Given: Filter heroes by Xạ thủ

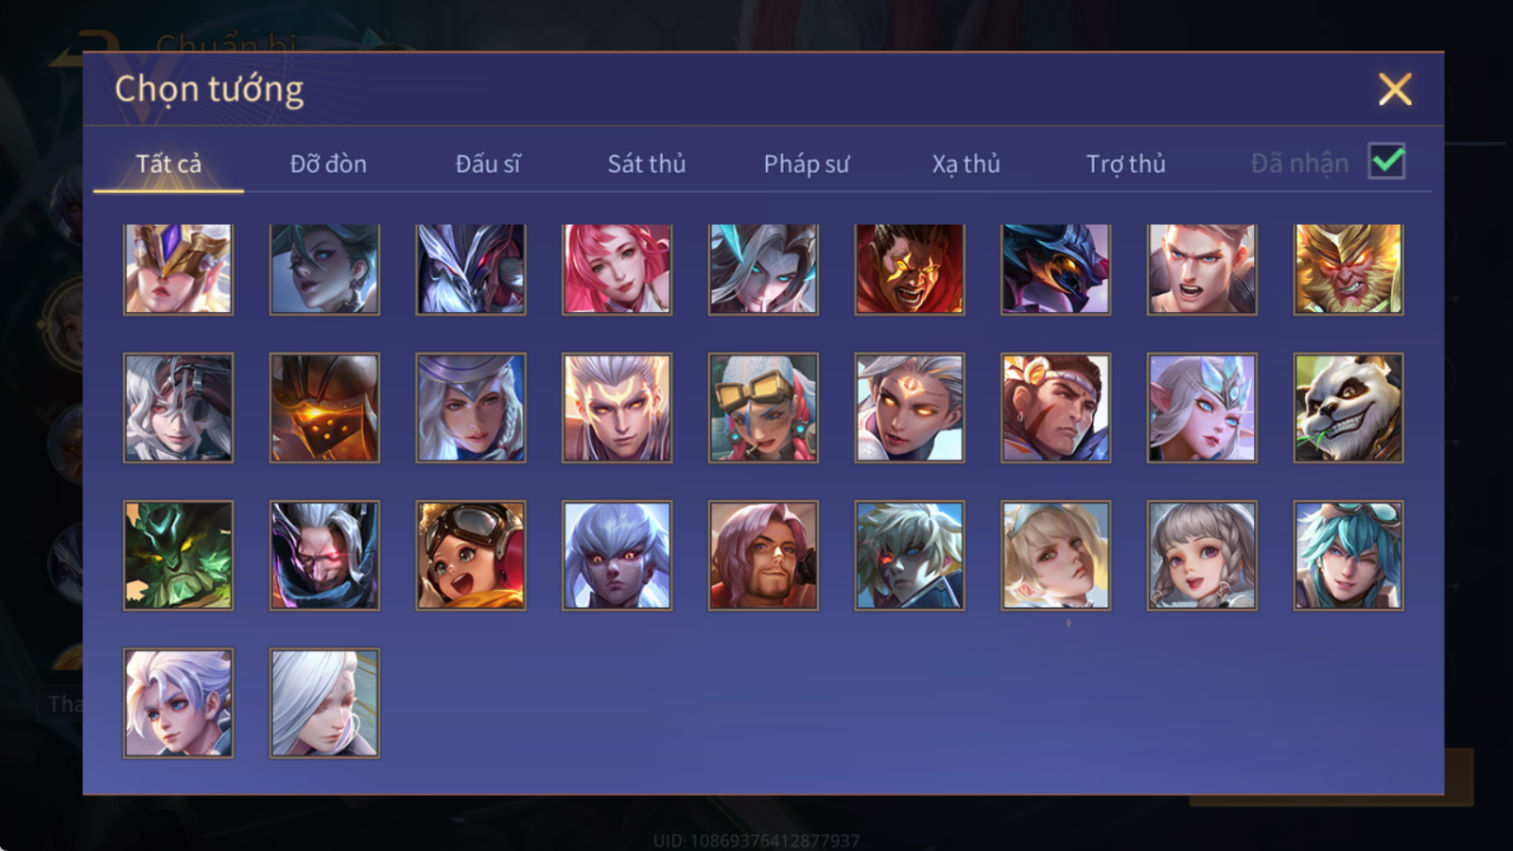Looking at the screenshot, I should click(x=966, y=164).
